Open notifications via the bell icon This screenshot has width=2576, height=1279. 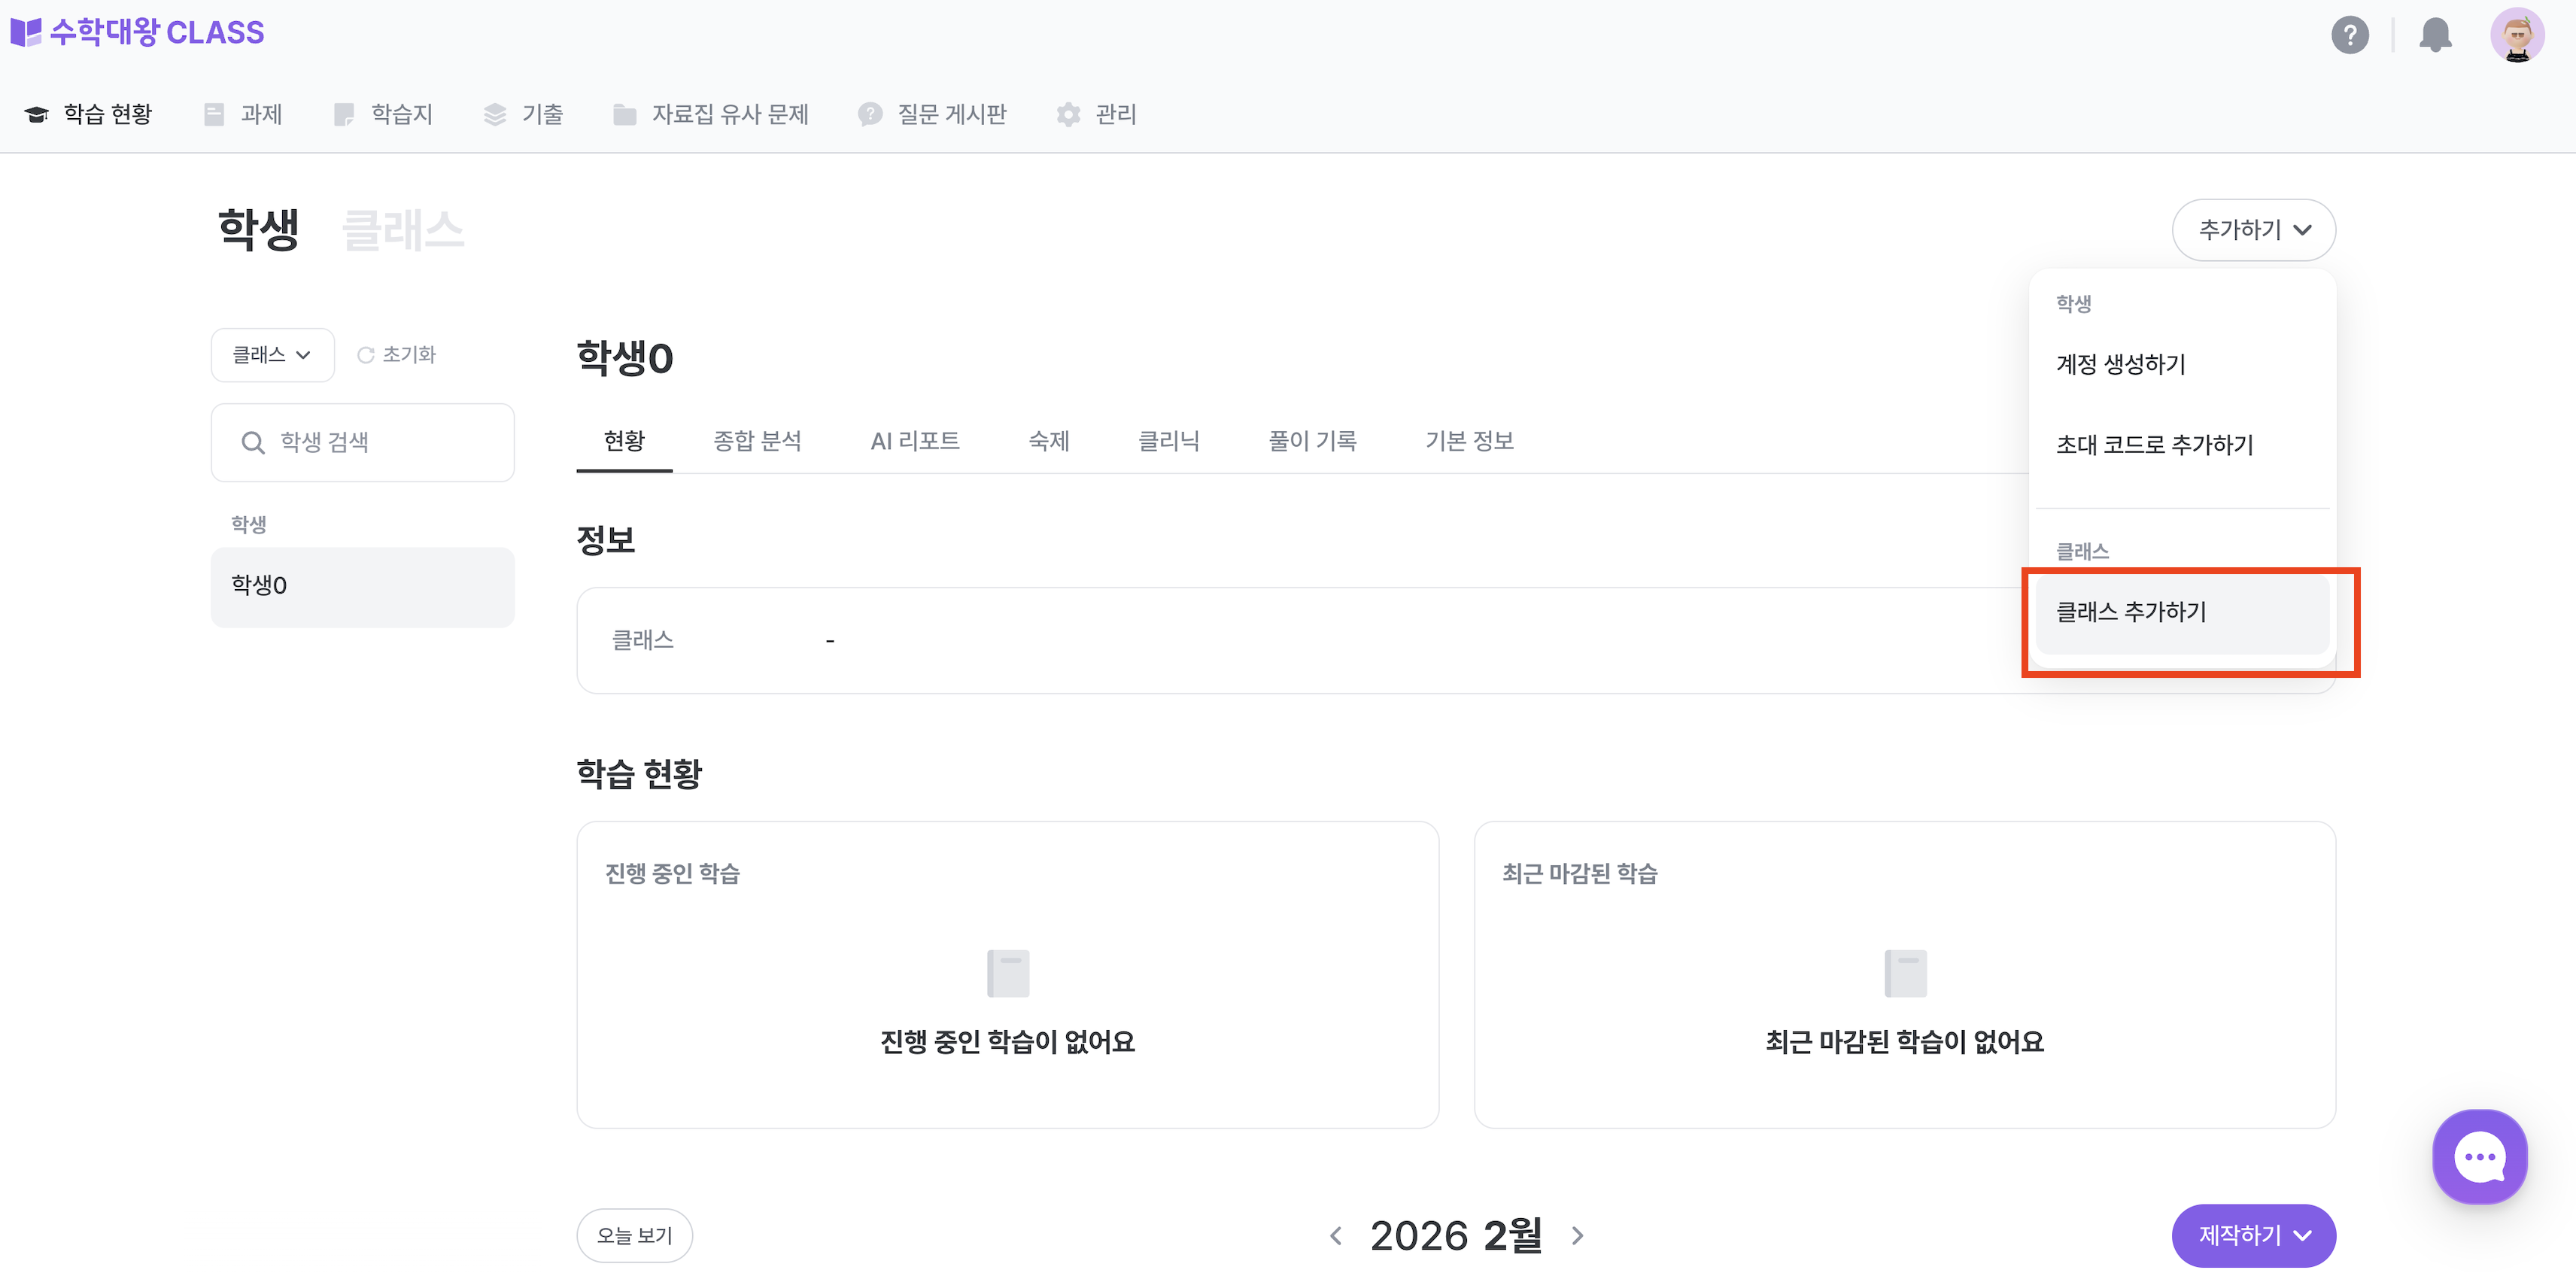pos(2435,35)
